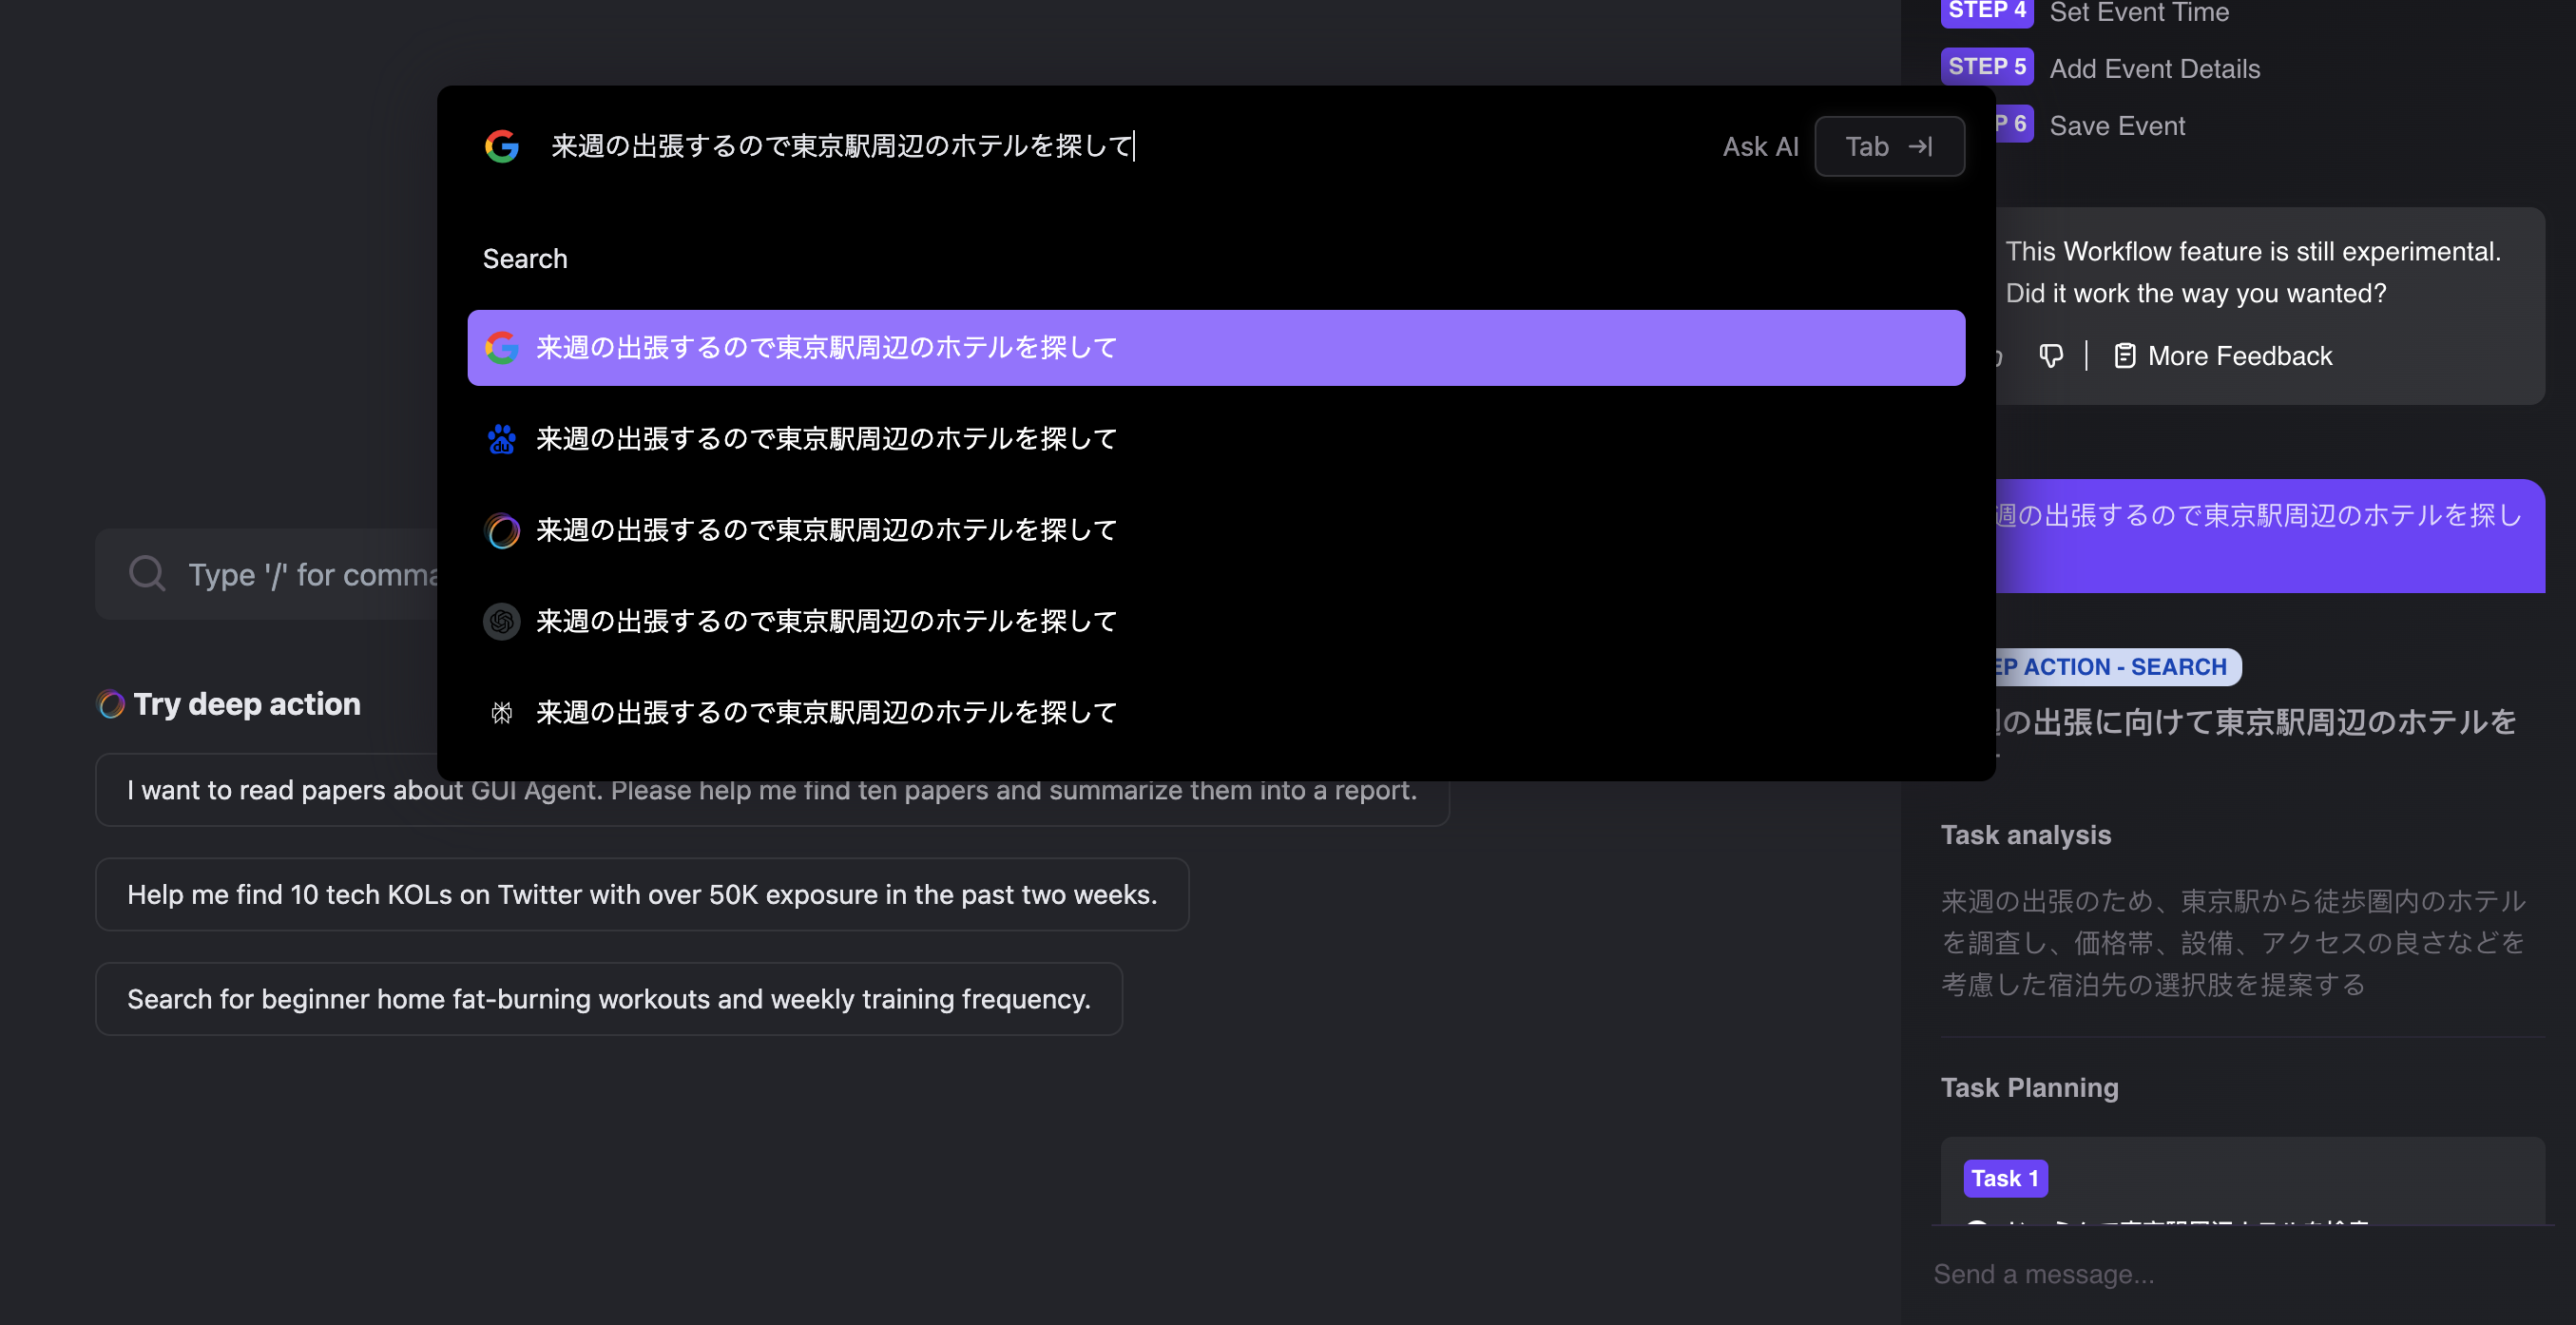The width and height of the screenshot is (2576, 1325).
Task: Choose the colorful ring AI search option
Action: coord(1216,530)
